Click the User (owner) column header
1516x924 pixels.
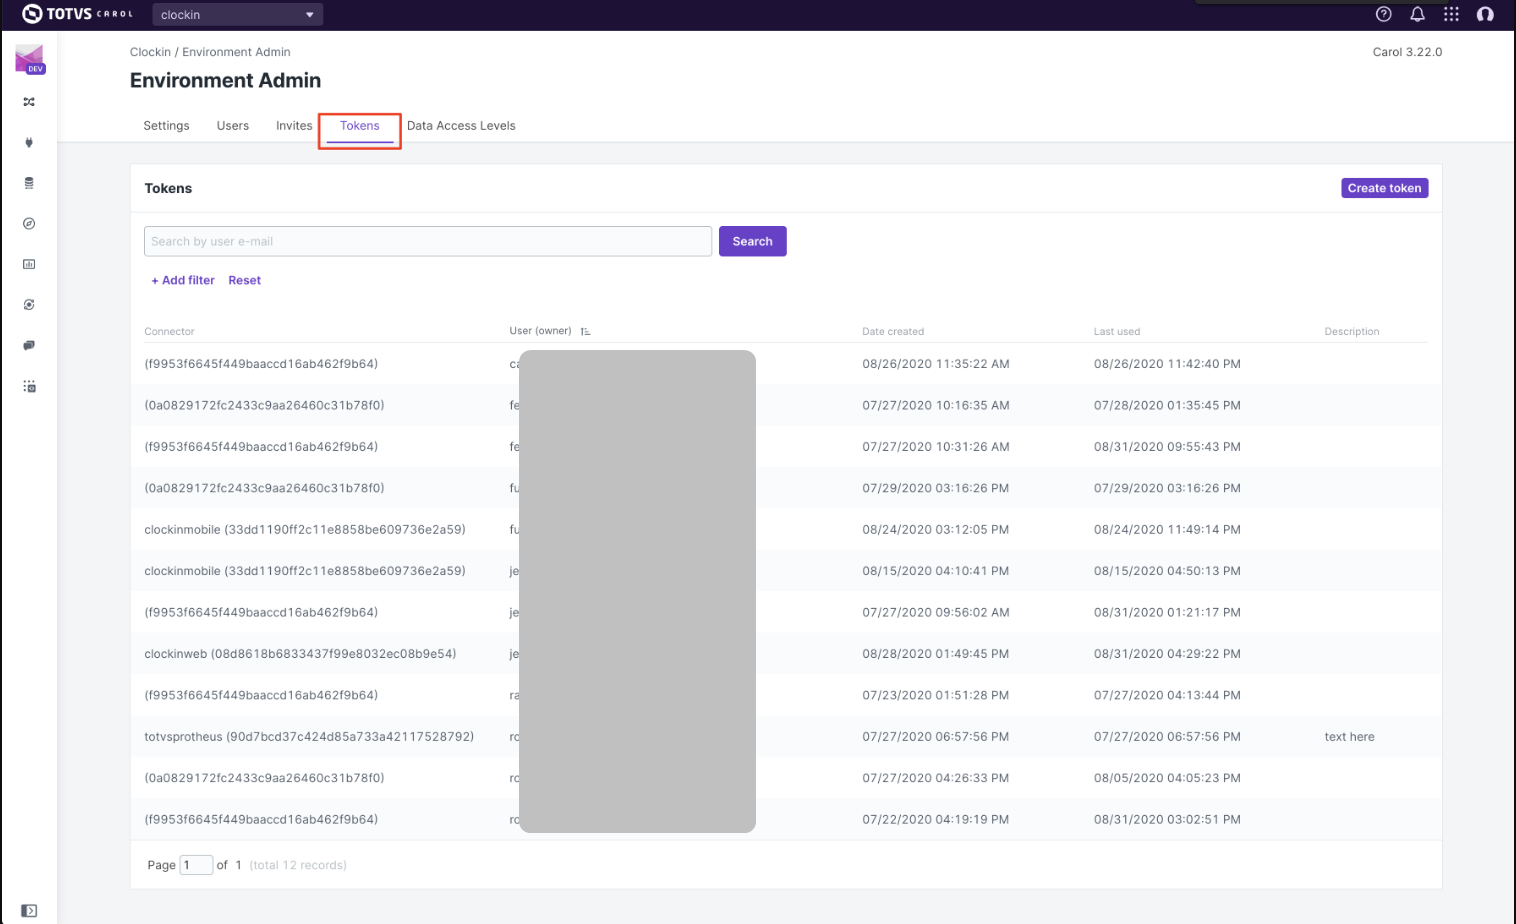pyautogui.click(x=540, y=331)
